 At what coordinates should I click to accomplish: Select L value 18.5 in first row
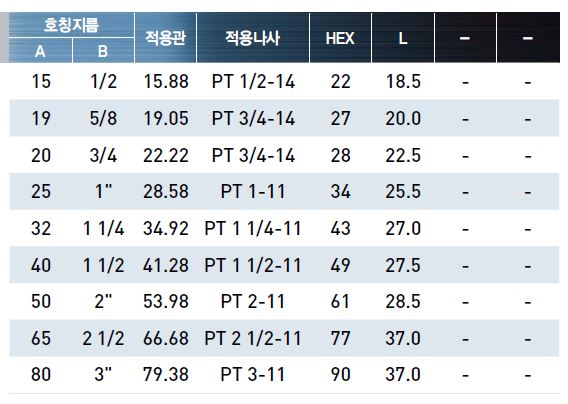[x=403, y=81]
